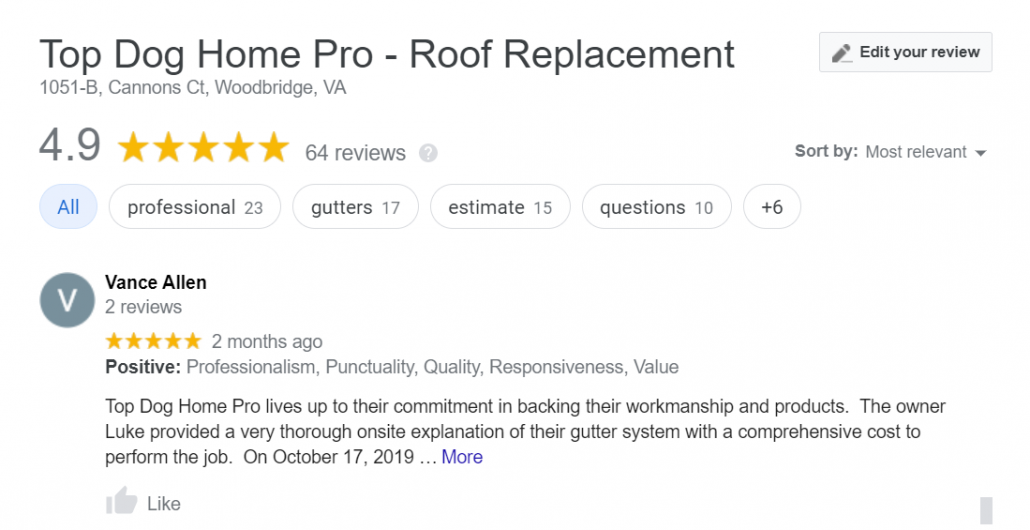Click the help question mark beside 64 reviews
This screenshot has width=1030, height=530.
click(x=428, y=153)
